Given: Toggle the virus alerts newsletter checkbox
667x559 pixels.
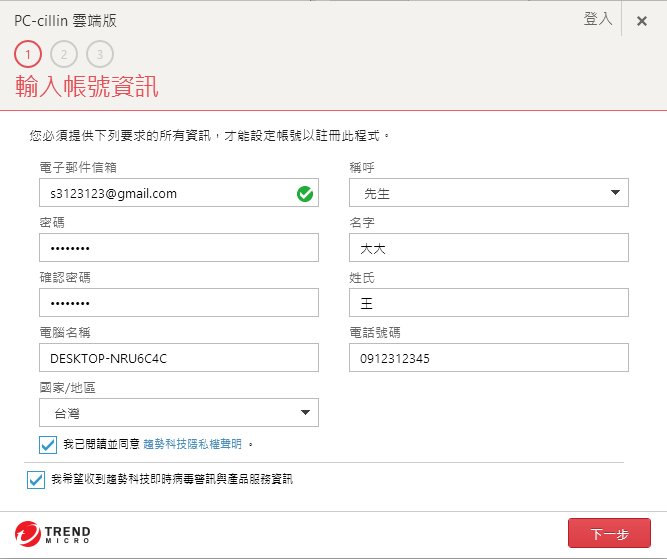Looking at the screenshot, I should 37,480.
